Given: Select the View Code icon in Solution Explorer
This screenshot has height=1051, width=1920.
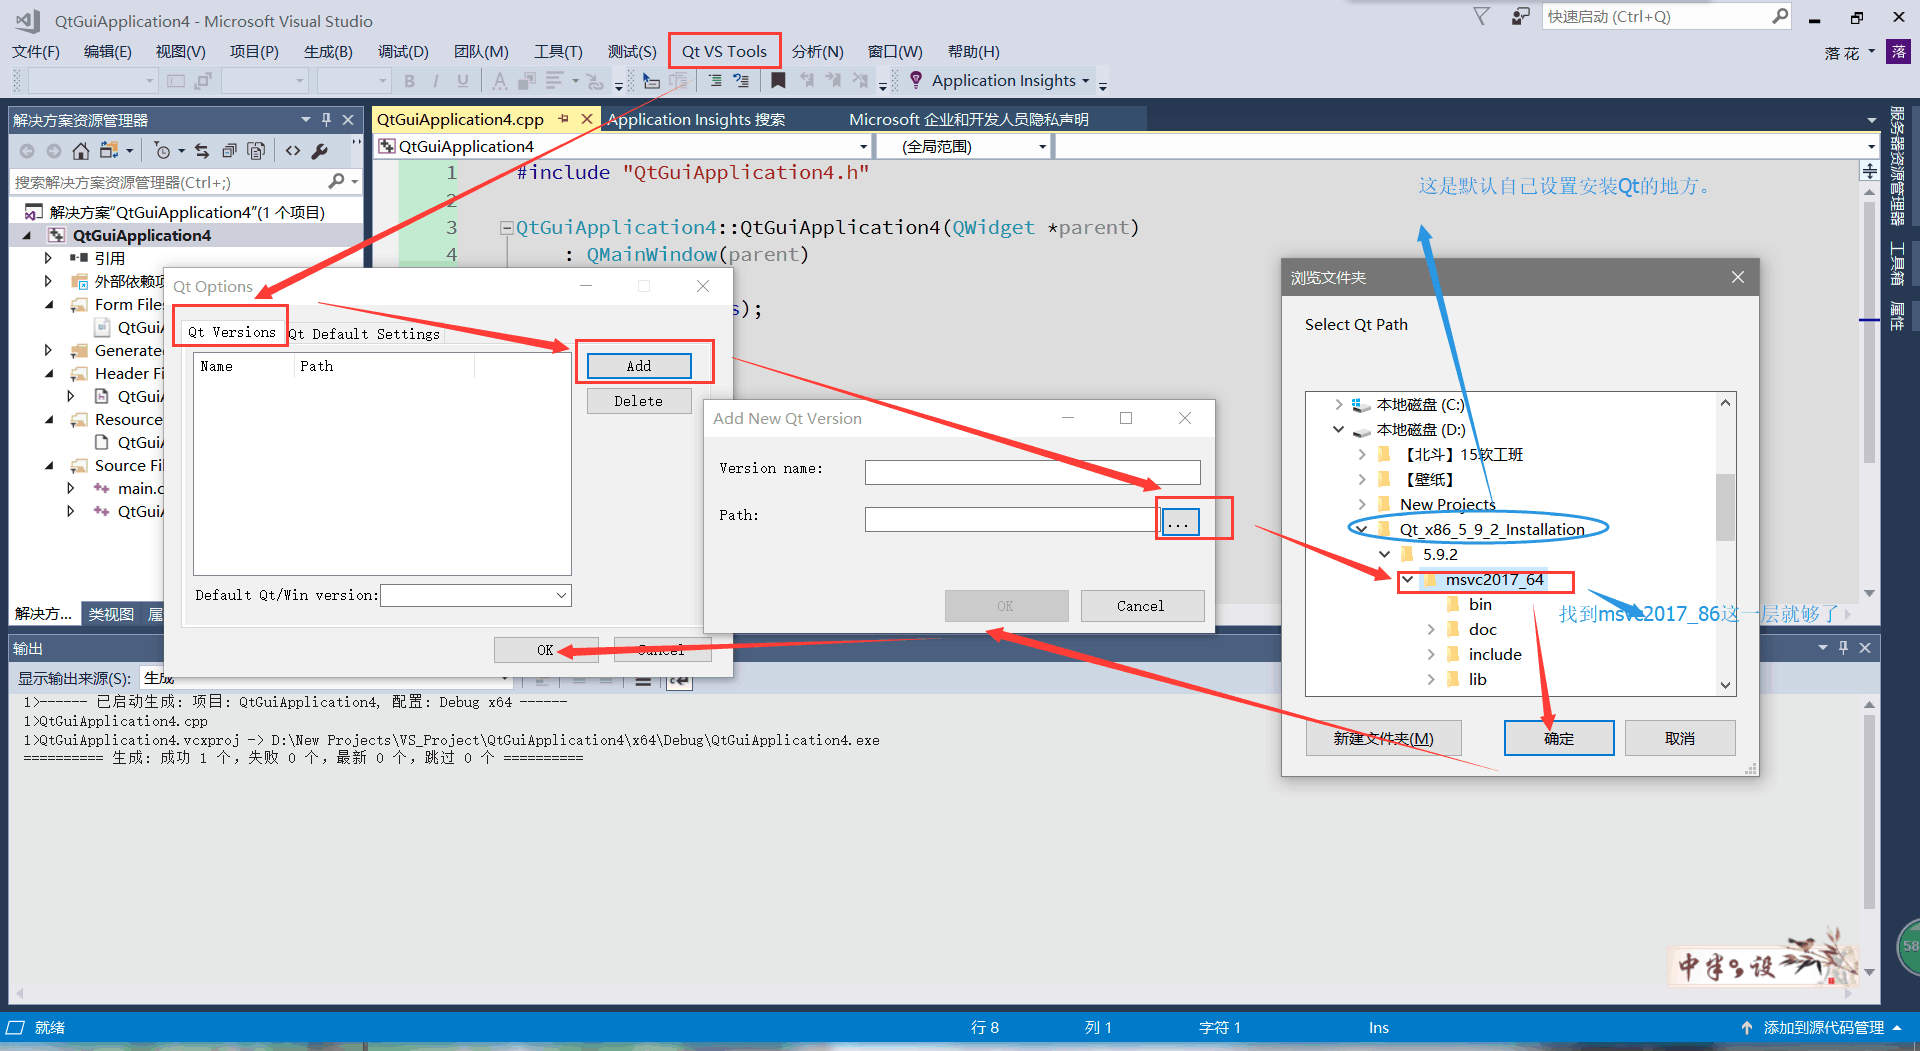Looking at the screenshot, I should pos(293,150).
